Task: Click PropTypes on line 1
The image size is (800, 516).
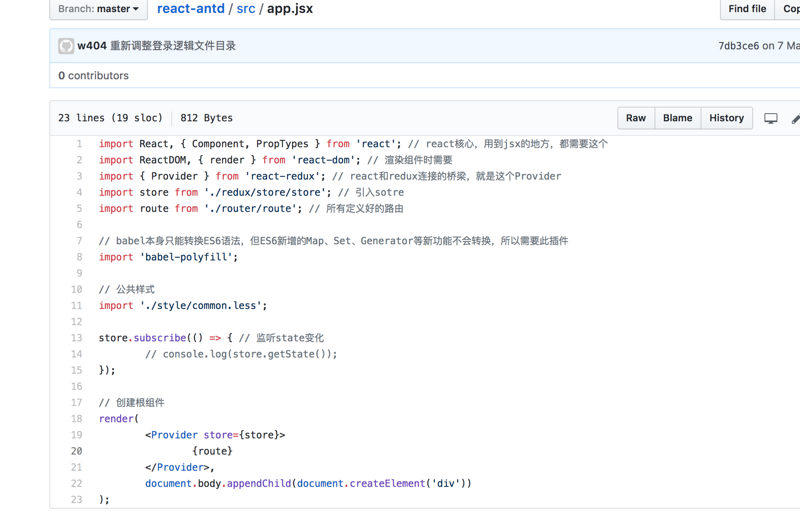Action: pos(282,144)
